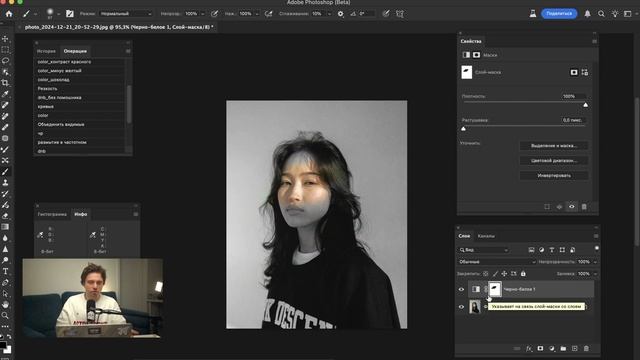Switch to the Каналы tab
The height and width of the screenshot is (360, 640).
486,236
